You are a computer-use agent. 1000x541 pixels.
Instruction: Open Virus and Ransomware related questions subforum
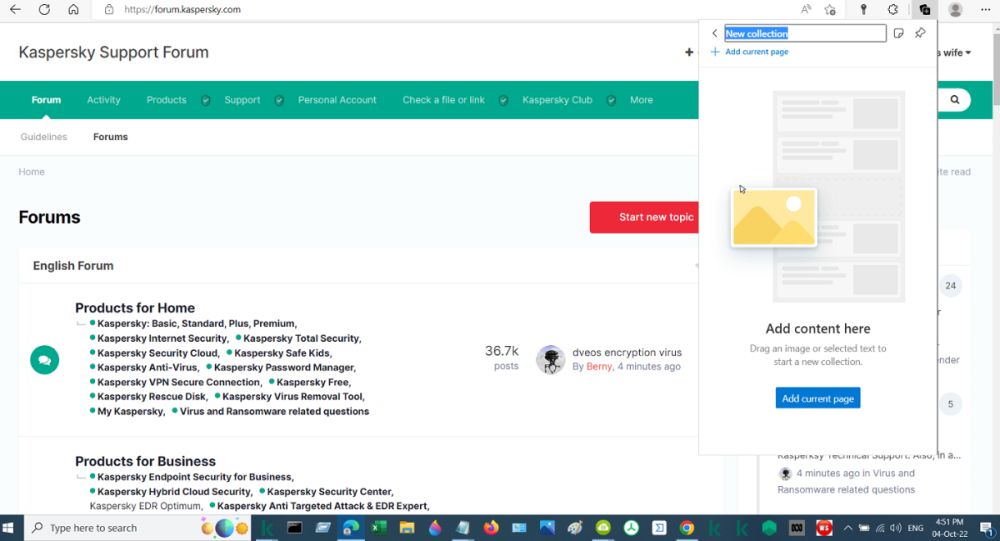coord(274,411)
